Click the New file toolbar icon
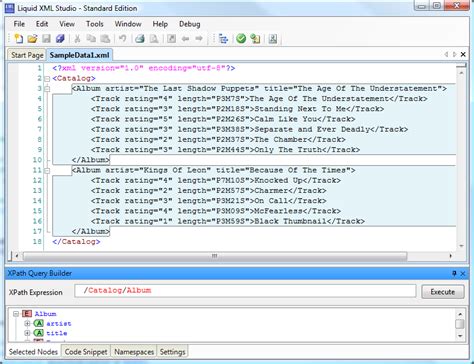Viewport: 474px width, 364px height. pyautogui.click(x=18, y=39)
